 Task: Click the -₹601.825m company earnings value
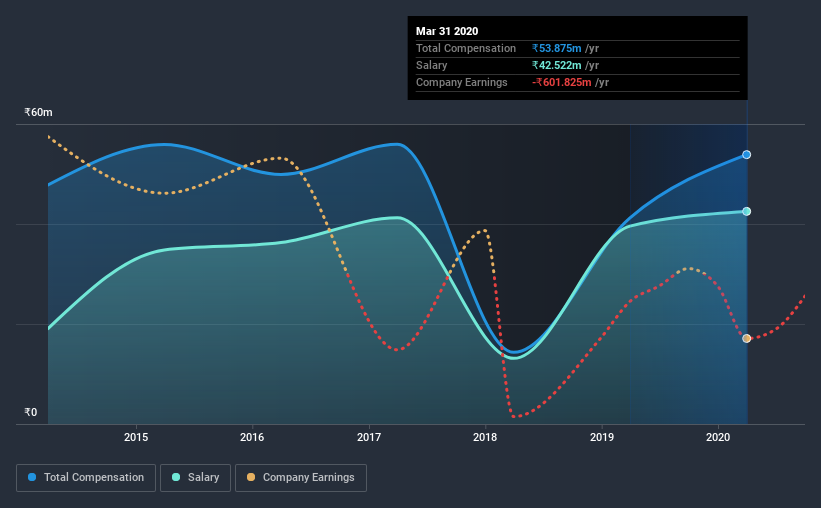click(561, 82)
